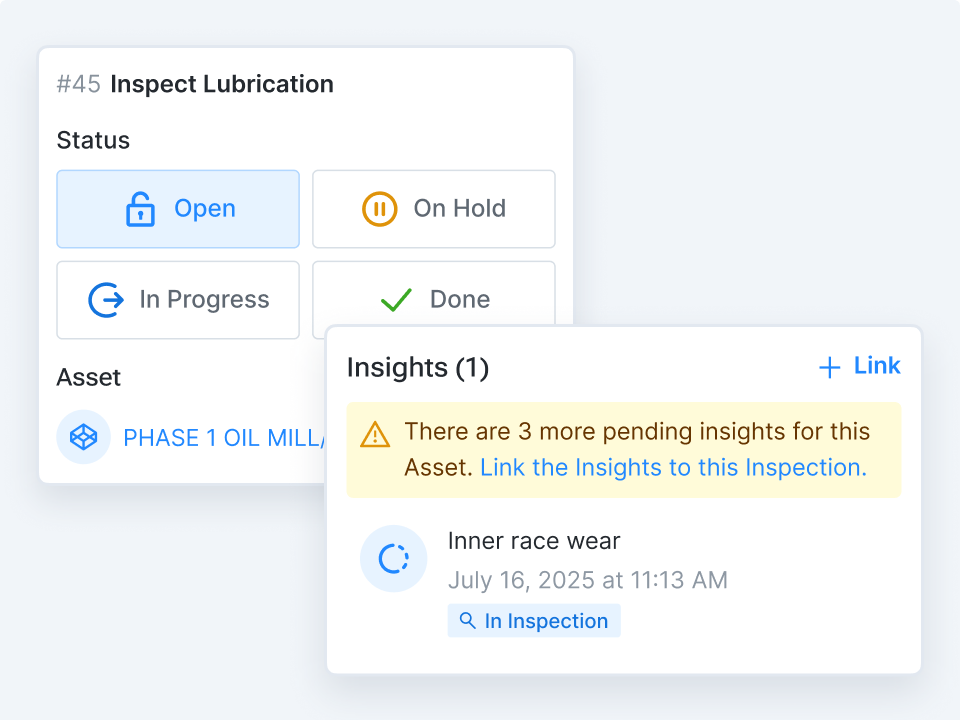This screenshot has width=960, height=720.
Task: Follow "Link the Insights to this Inspection" link
Action: click(x=673, y=467)
